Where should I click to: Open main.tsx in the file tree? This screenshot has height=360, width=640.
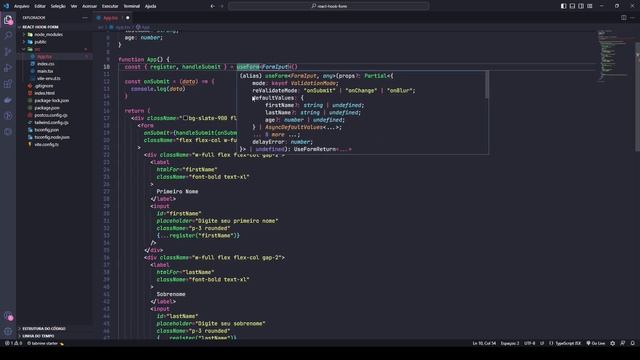45,71
